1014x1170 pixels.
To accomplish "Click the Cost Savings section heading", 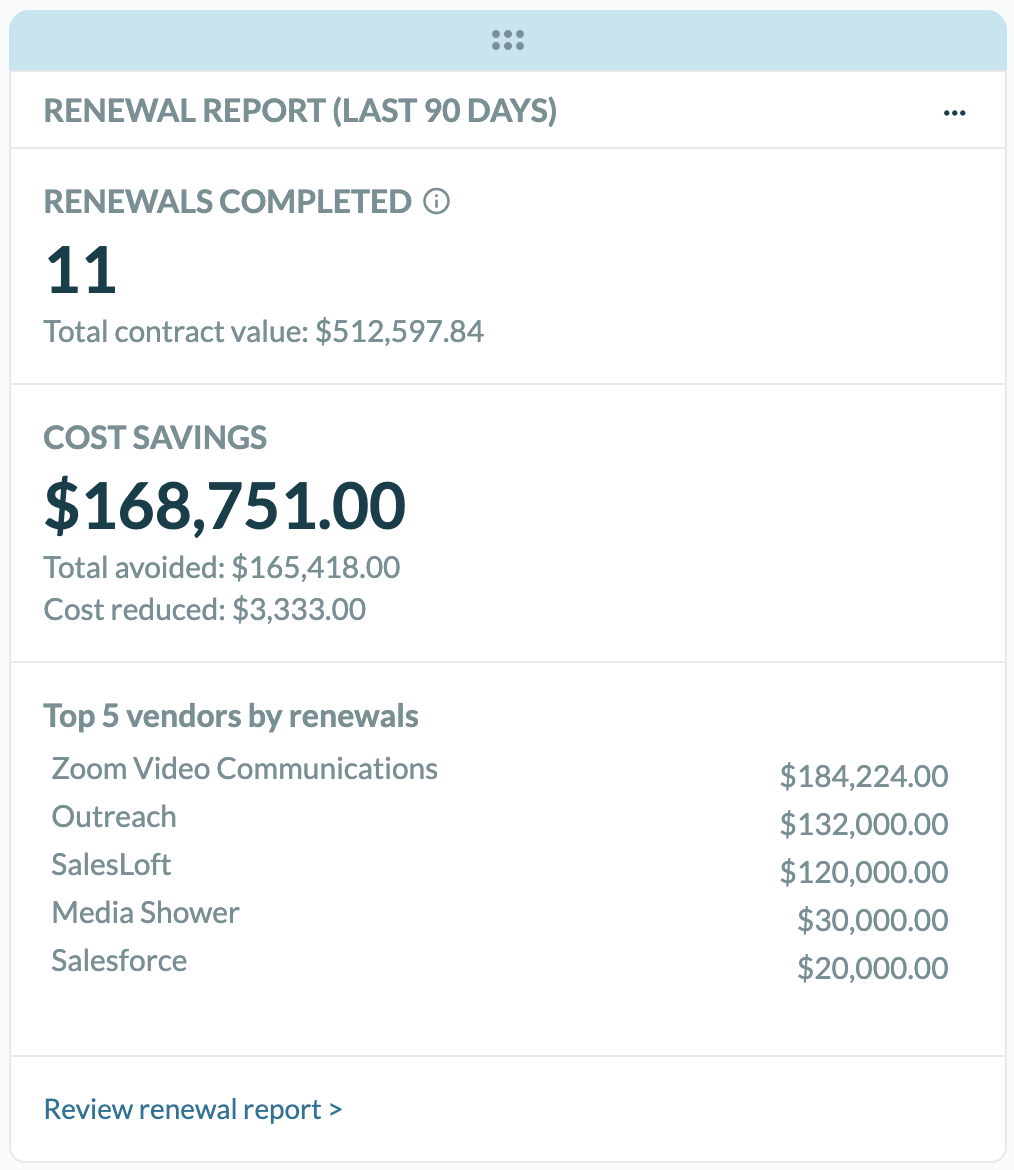I will click(155, 437).
